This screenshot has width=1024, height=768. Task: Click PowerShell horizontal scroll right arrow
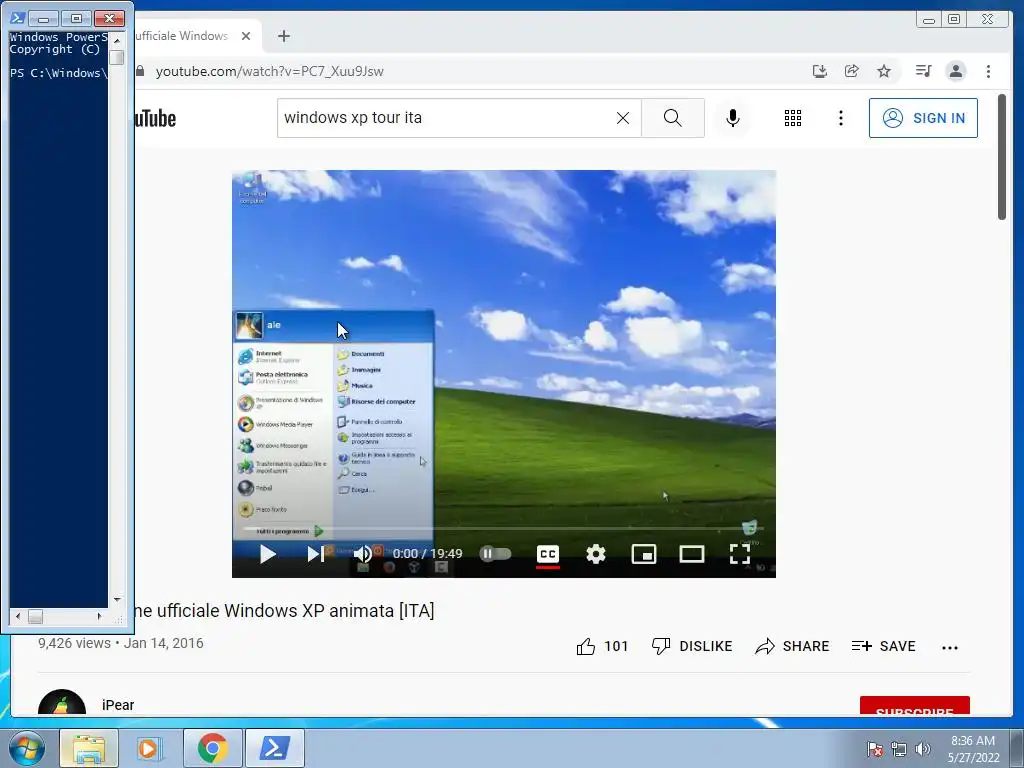(x=99, y=616)
